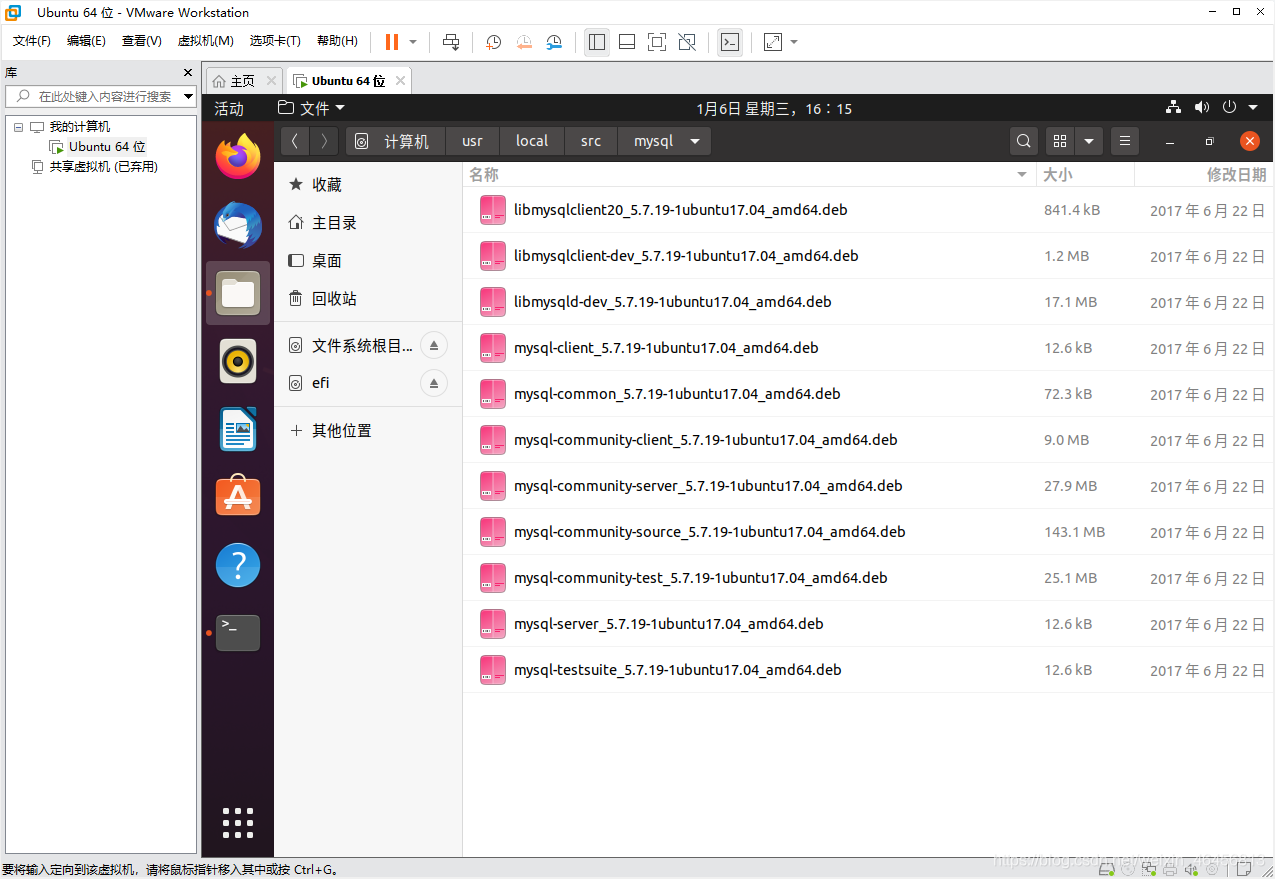Open the mysql path dropdown

[695, 141]
